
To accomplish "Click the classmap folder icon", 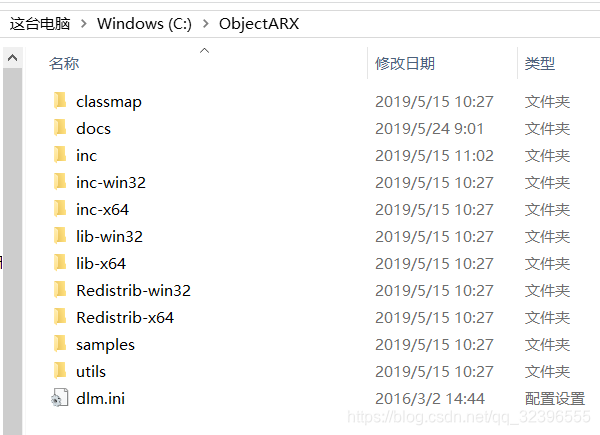I will [x=60, y=101].
